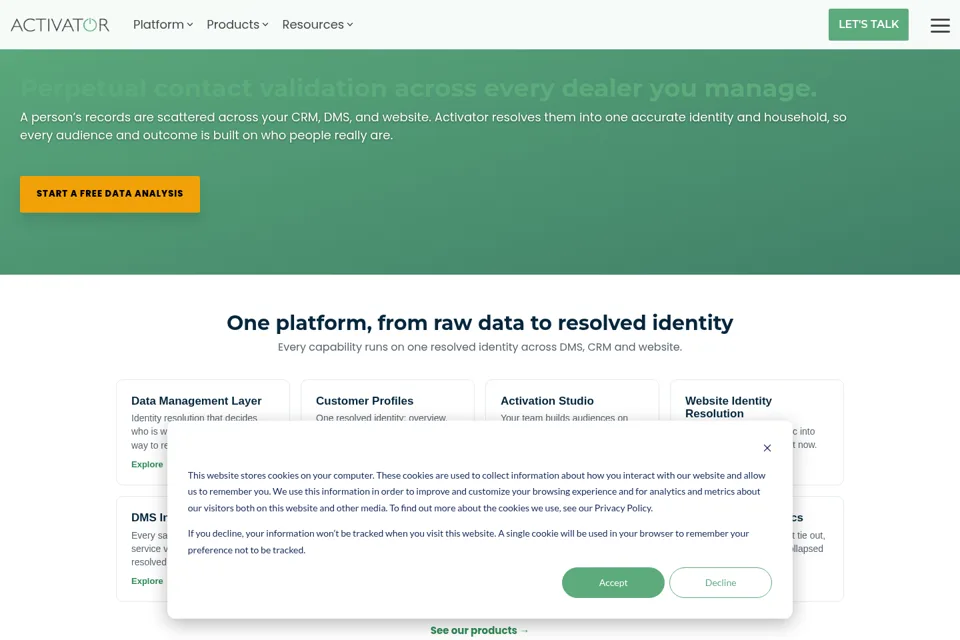960x640 pixels.
Task: Accept cookies in the banner
Action: click(x=613, y=582)
